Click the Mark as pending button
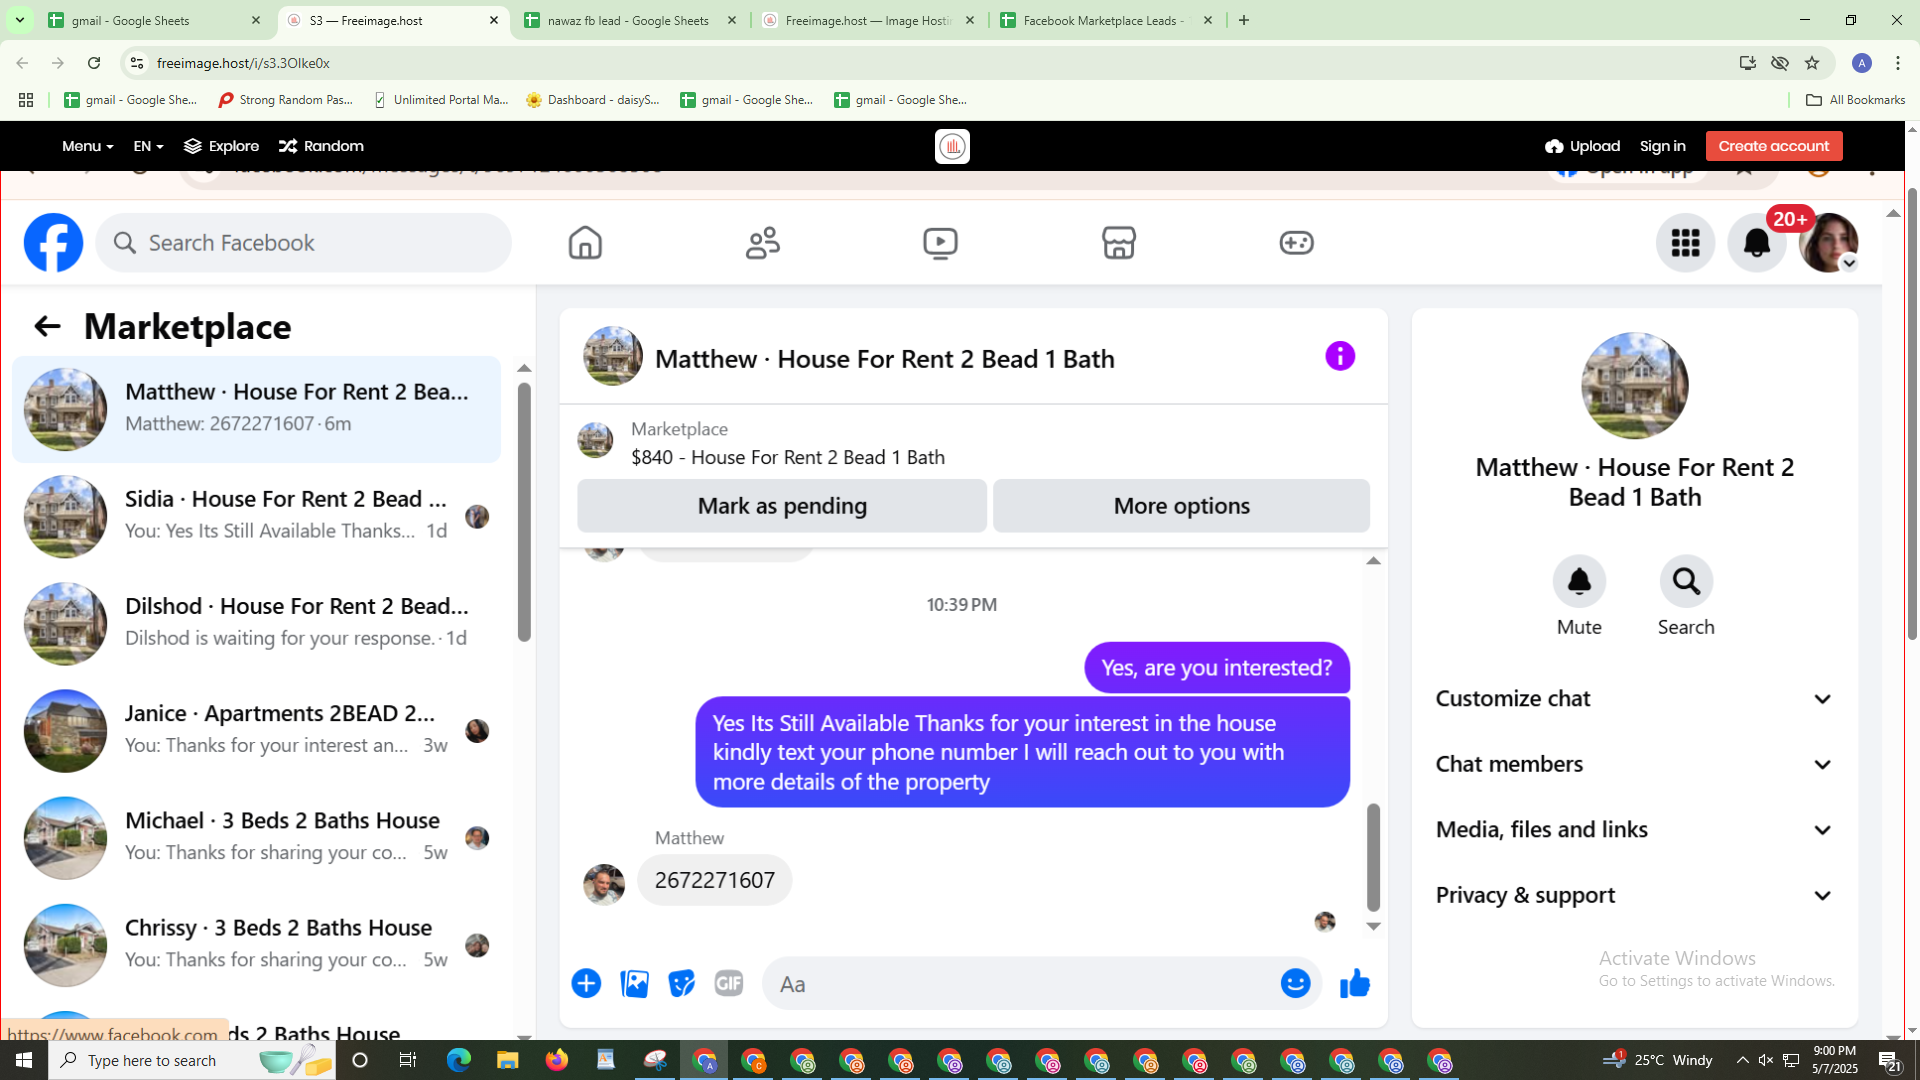1920x1080 pixels. click(x=782, y=506)
